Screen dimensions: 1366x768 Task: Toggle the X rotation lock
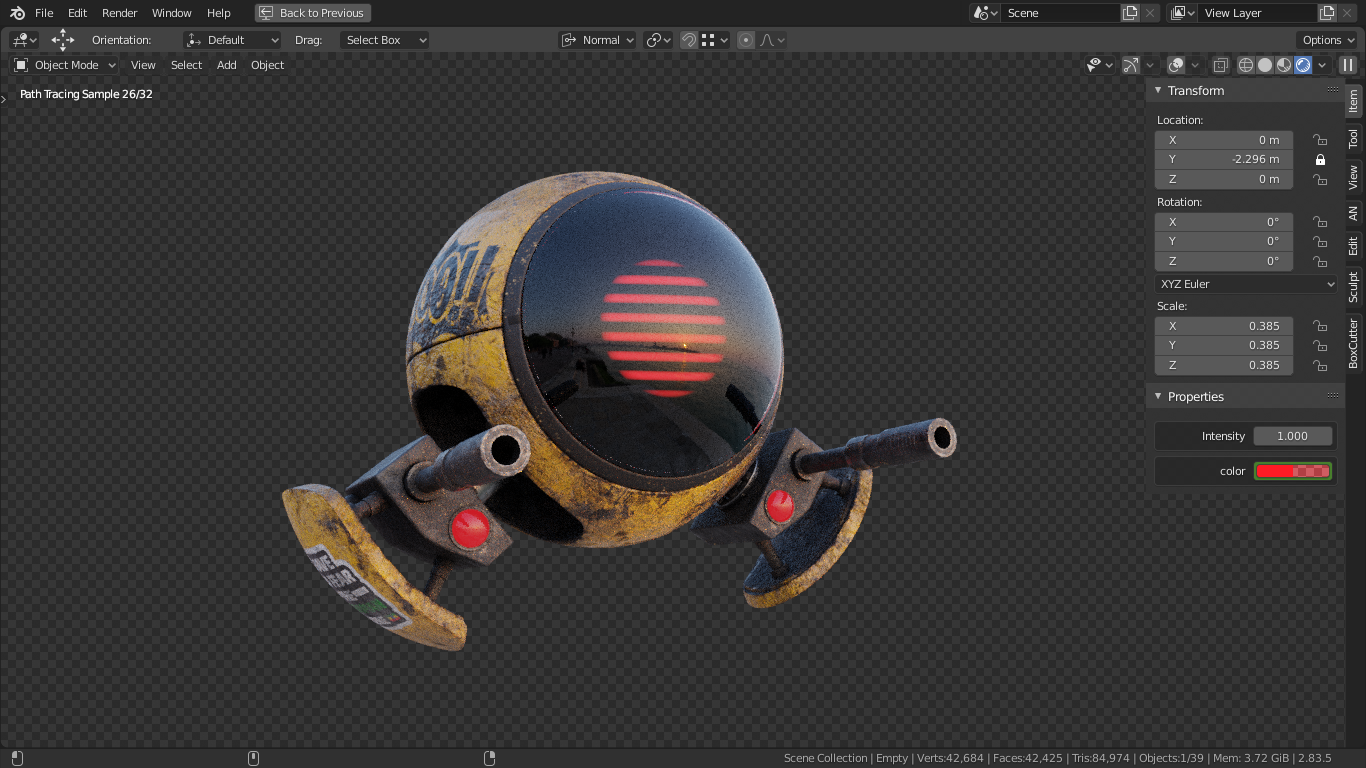(x=1320, y=221)
